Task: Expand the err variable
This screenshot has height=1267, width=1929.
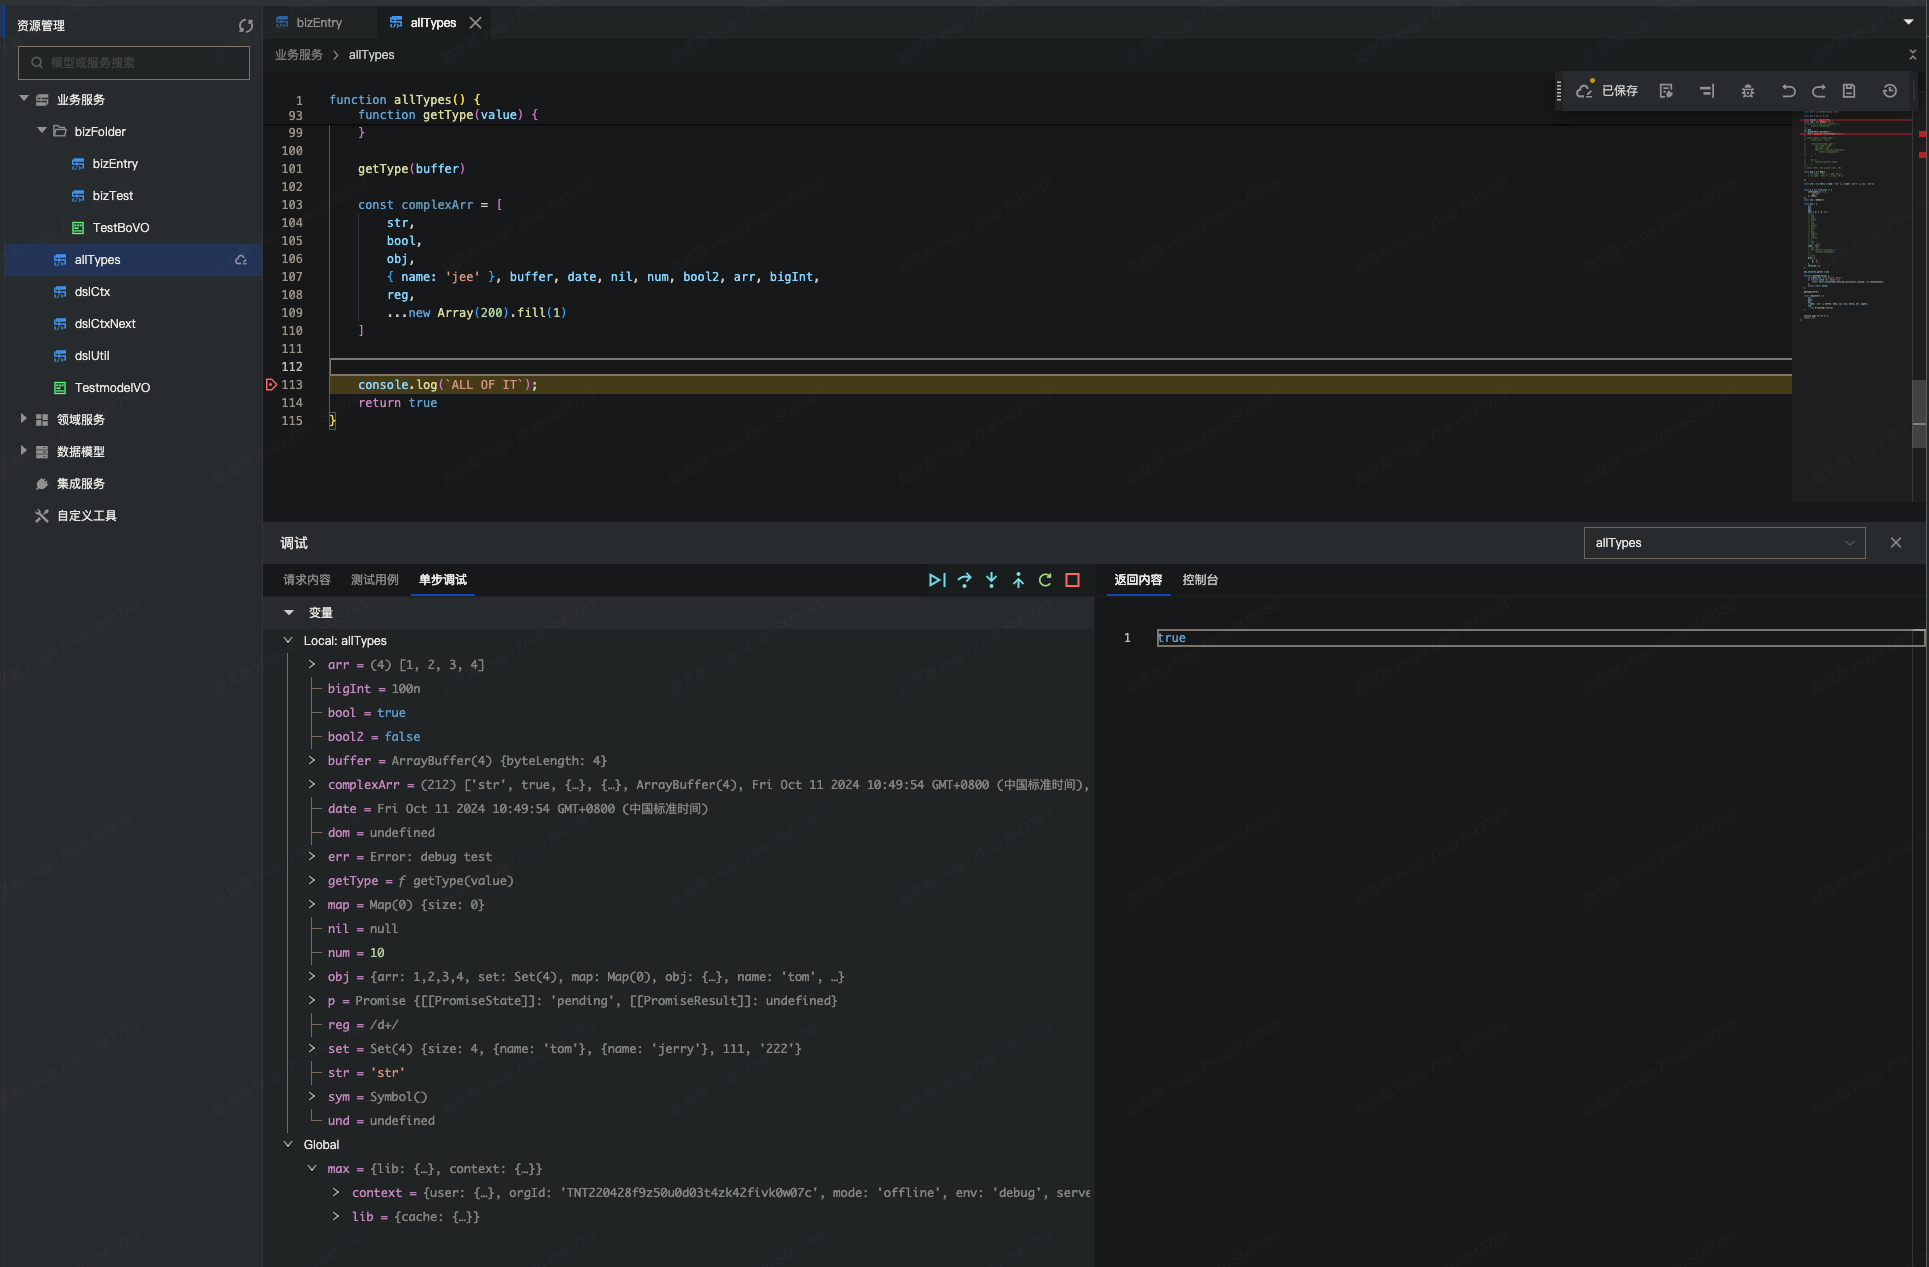Action: (x=312, y=857)
